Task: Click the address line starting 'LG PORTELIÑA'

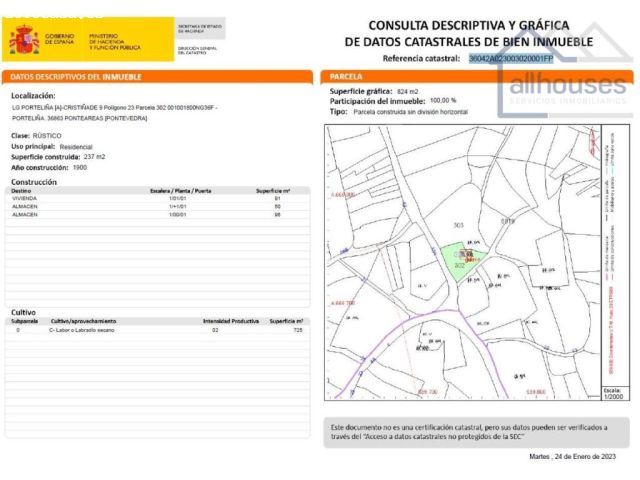Action: pyautogui.click(x=115, y=108)
